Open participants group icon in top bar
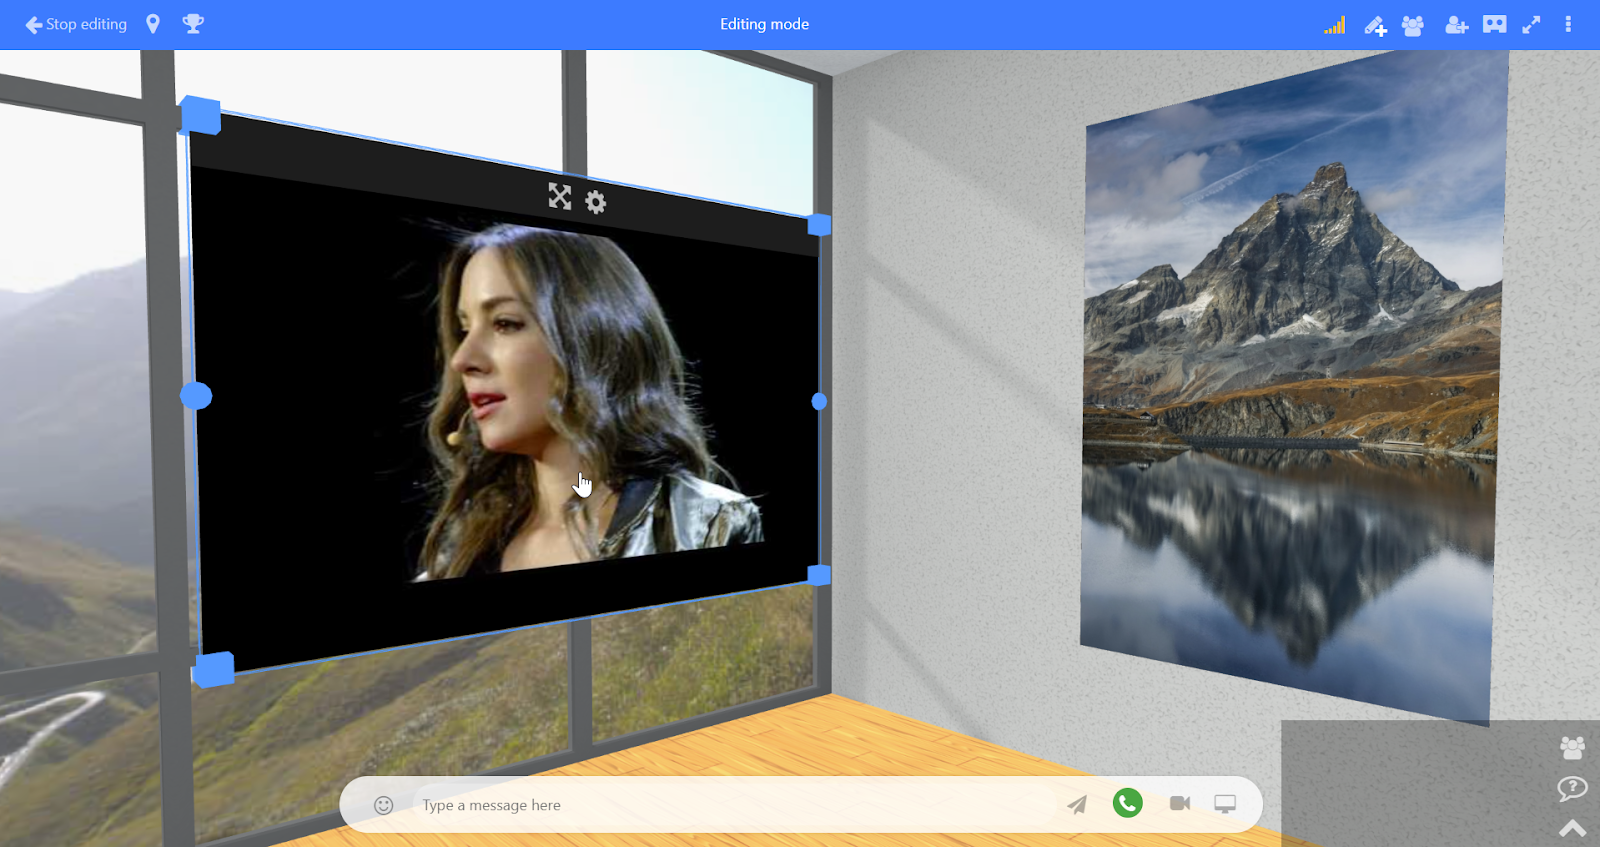Viewport: 1600px width, 847px height. (1413, 25)
